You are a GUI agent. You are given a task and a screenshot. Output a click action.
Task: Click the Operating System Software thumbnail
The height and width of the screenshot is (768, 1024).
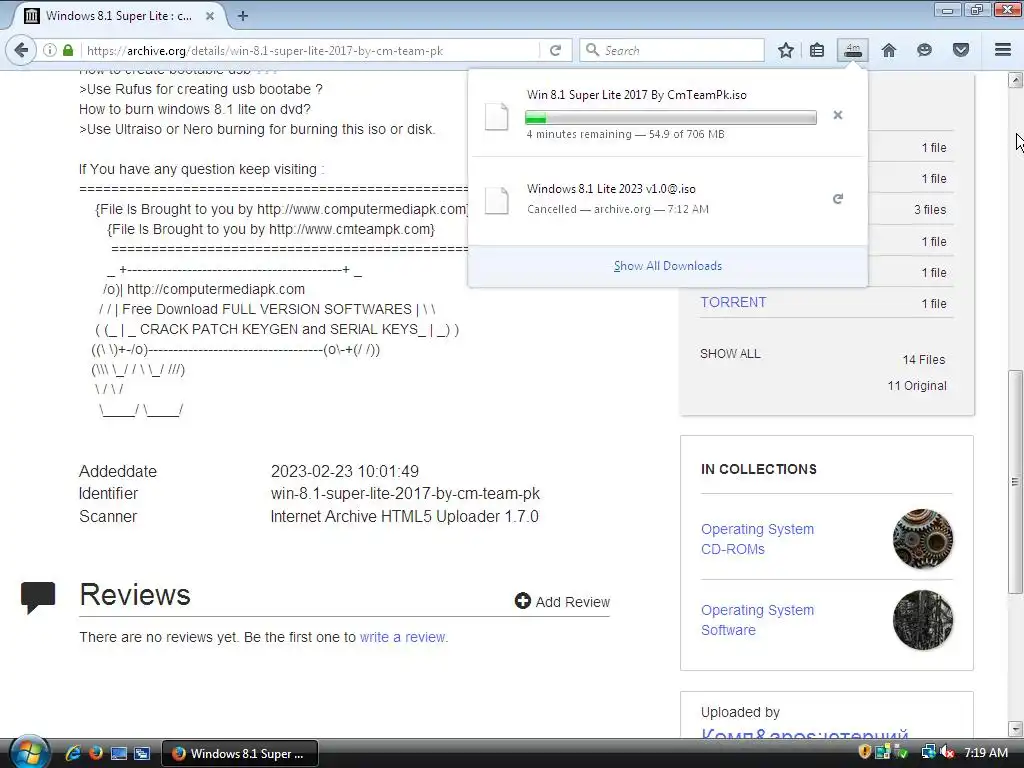click(923, 620)
